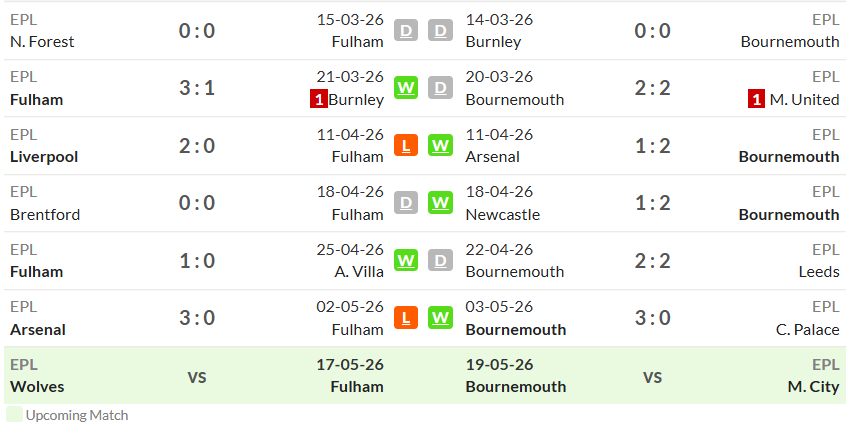Screen dimensions: 847x422
Task: Click green W badge for Newcastle vs Bournemouth
Action: pos(440,203)
